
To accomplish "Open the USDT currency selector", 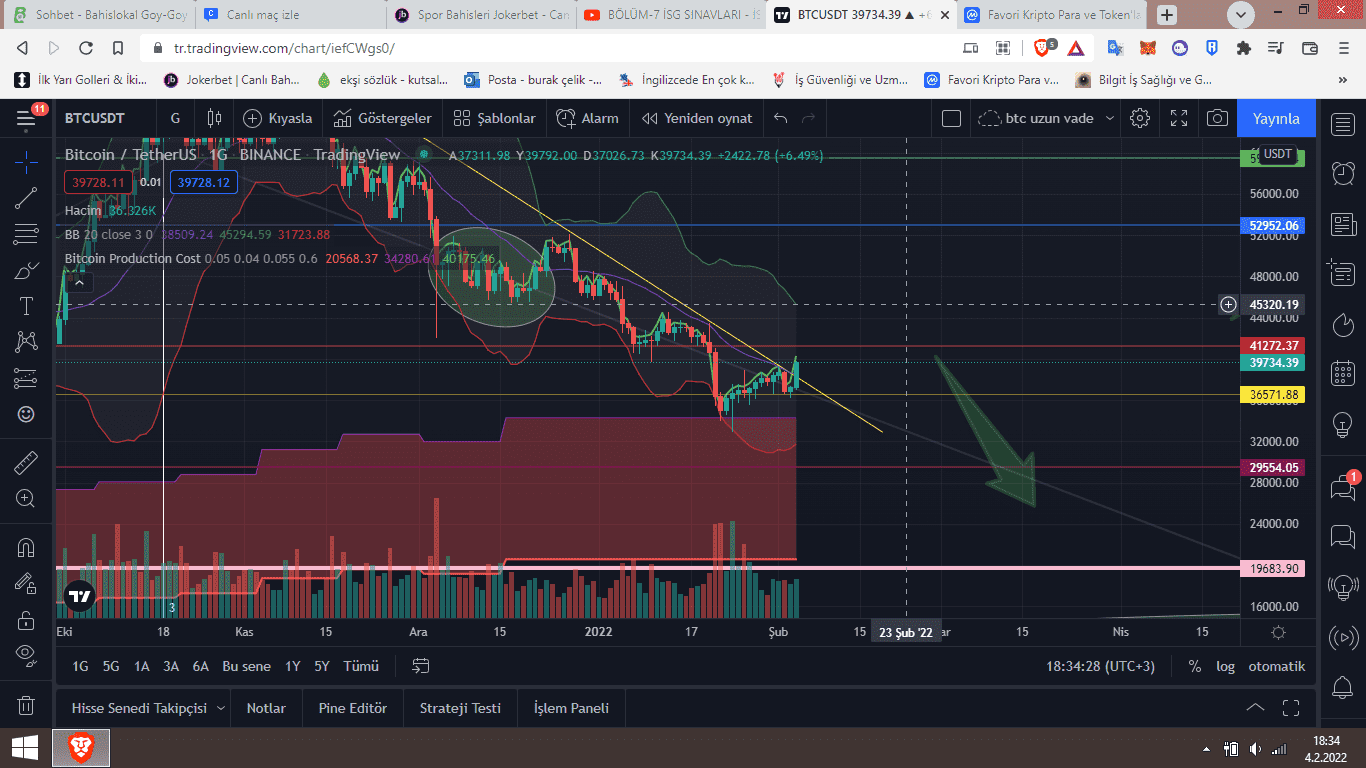I will (1277, 154).
